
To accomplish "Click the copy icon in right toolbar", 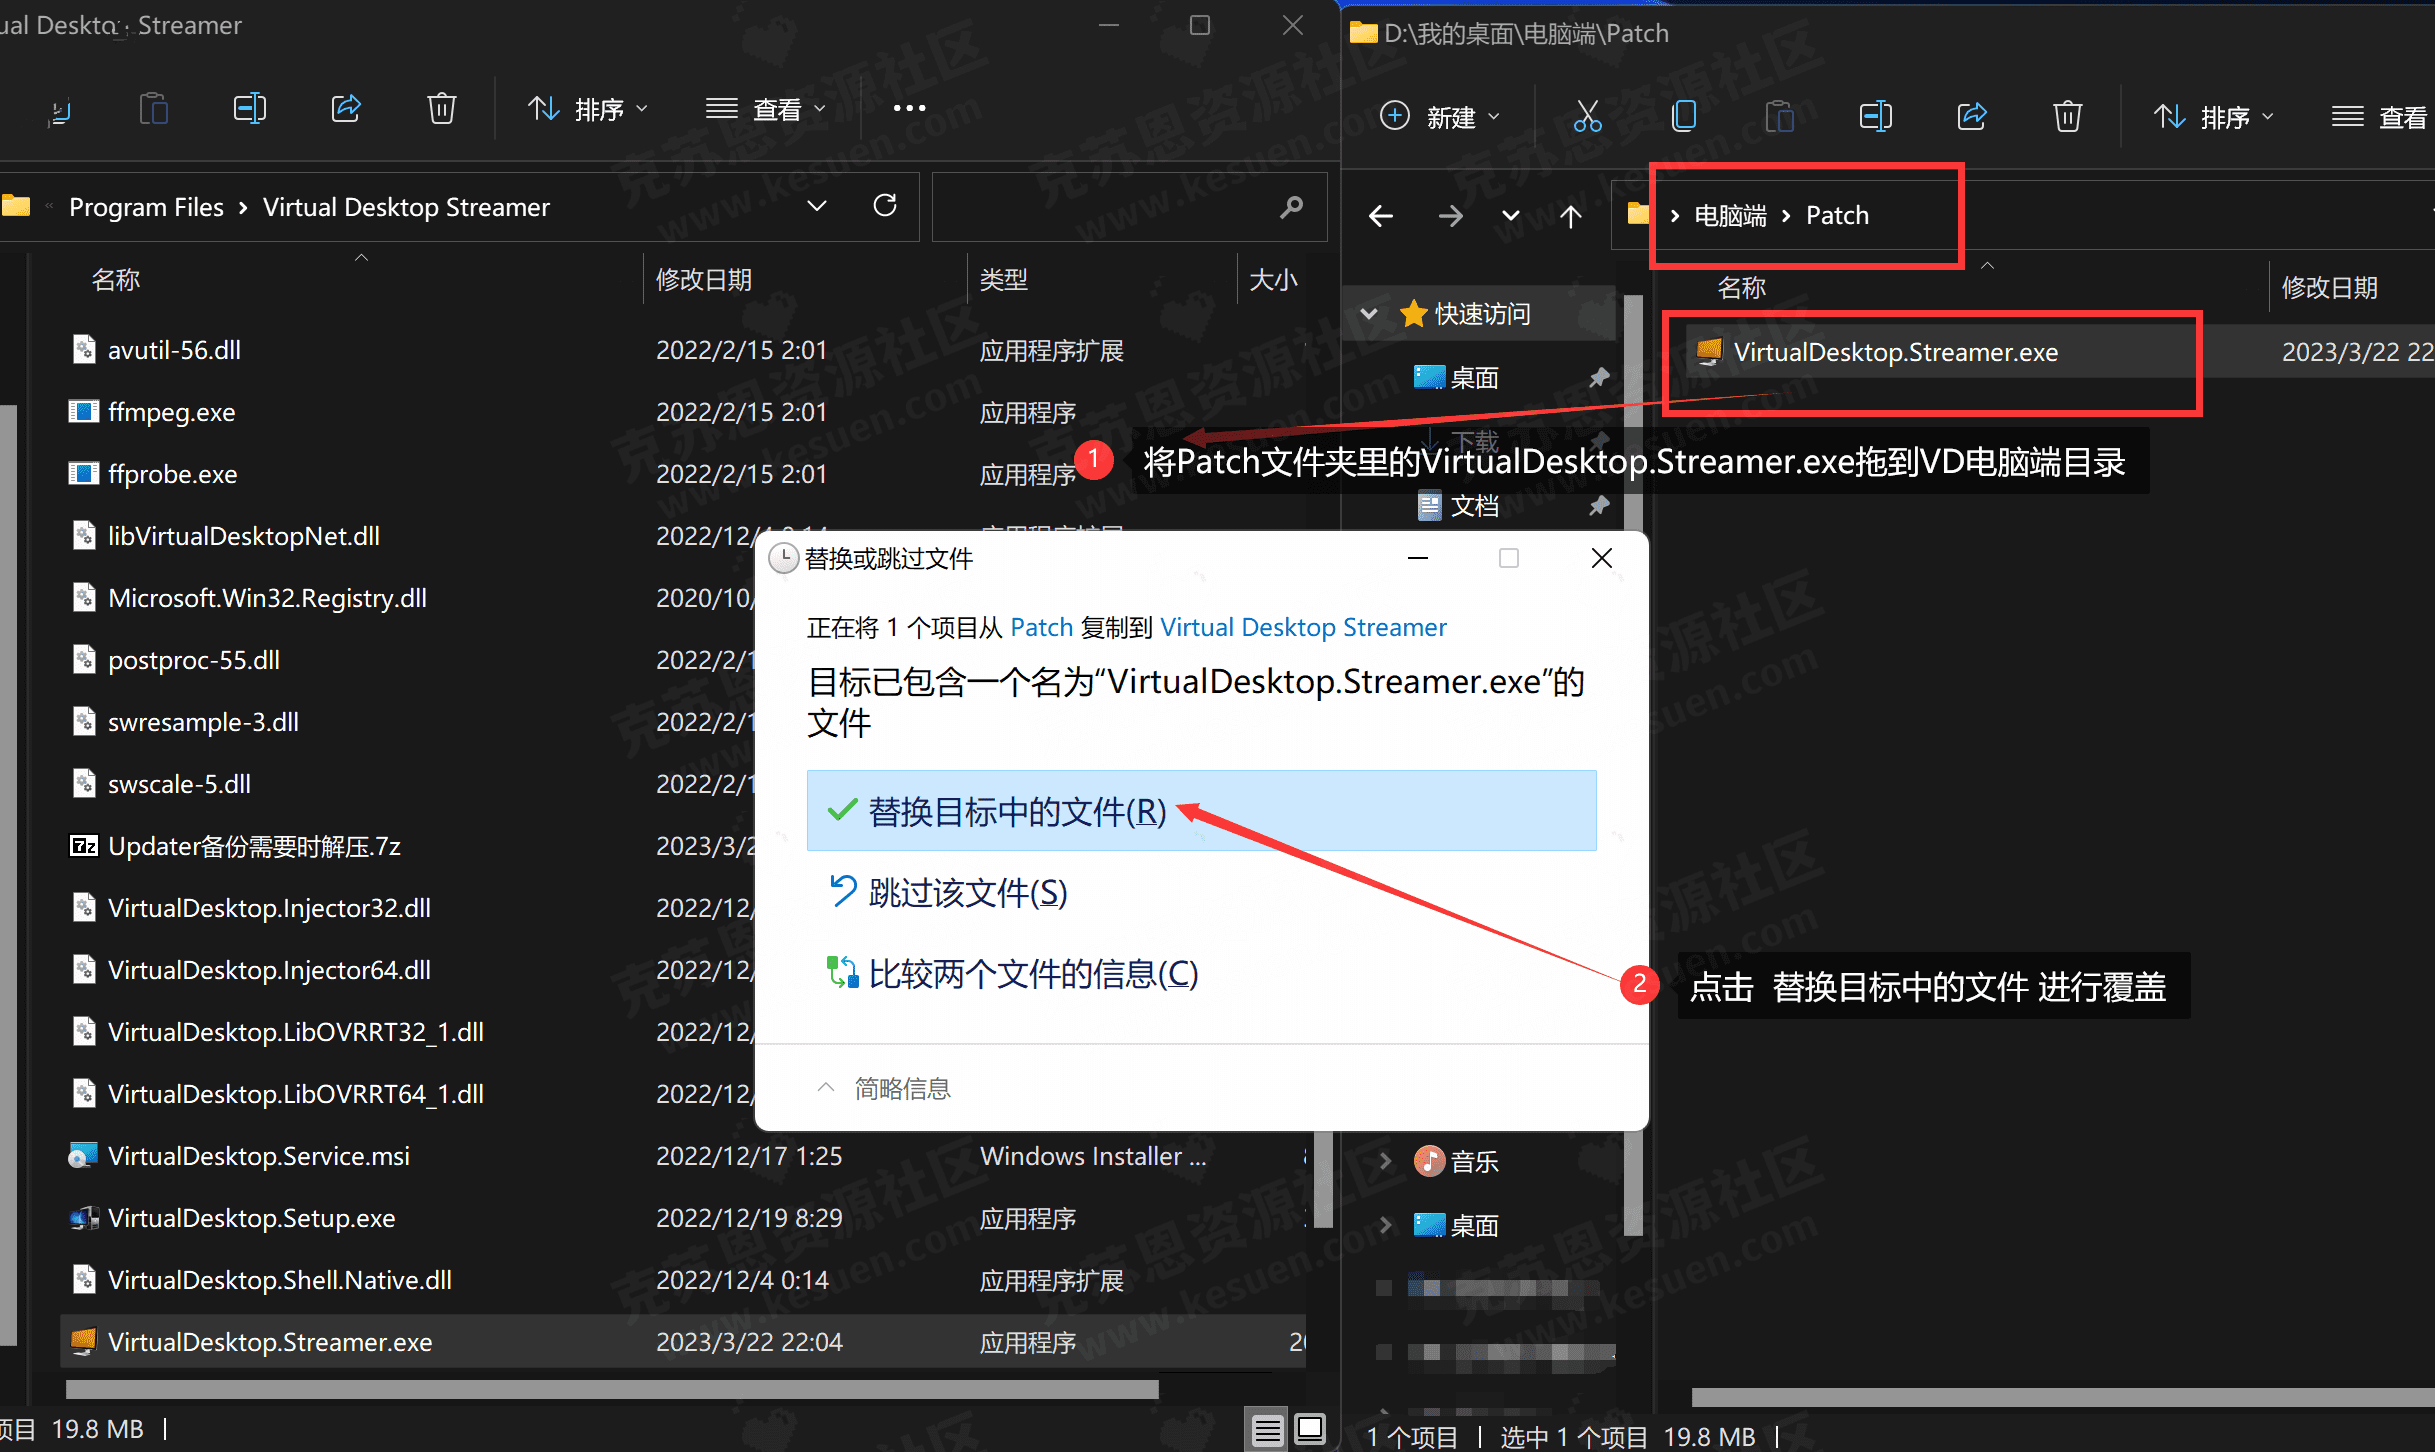I will click(x=1684, y=117).
